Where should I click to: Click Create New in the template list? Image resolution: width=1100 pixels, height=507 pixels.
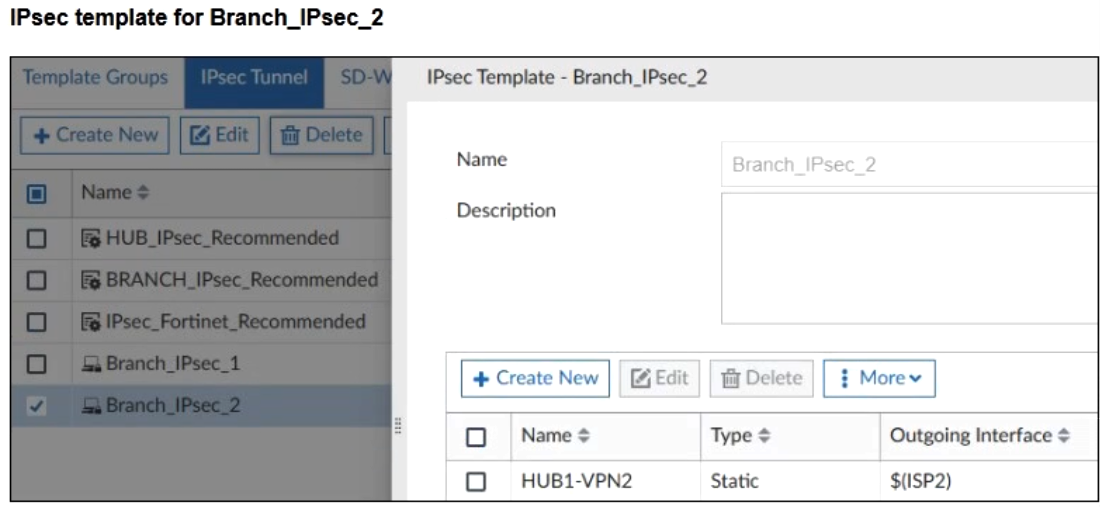click(x=96, y=135)
